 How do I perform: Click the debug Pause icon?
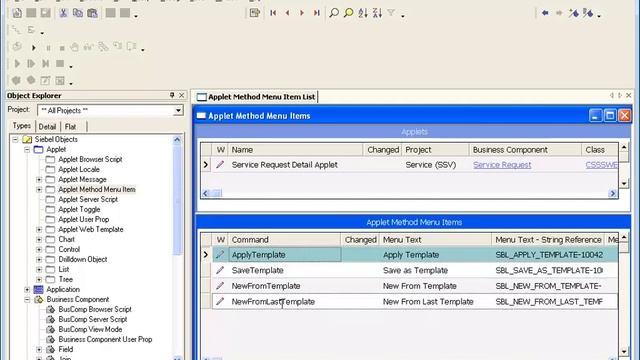(x=48, y=48)
